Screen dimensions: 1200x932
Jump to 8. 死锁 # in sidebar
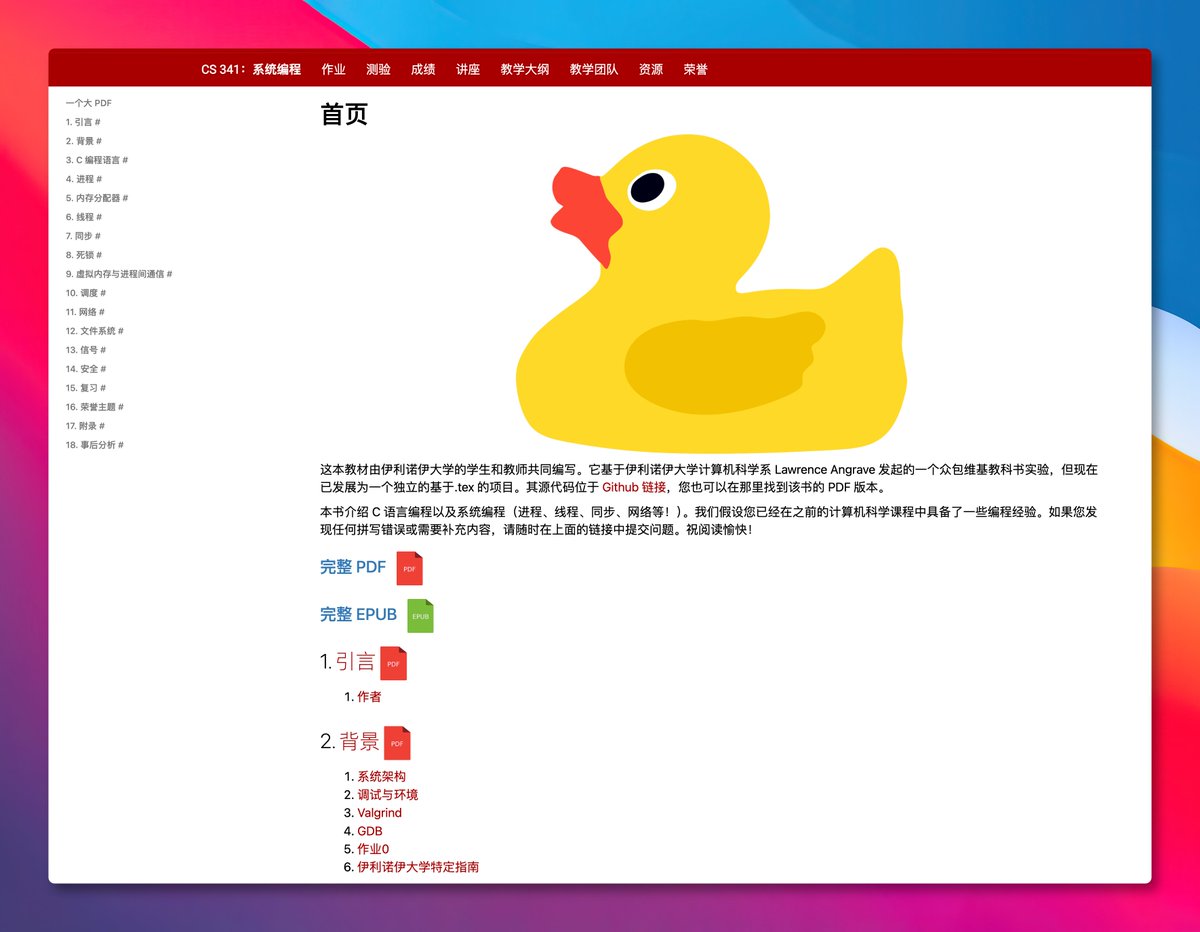tap(83, 255)
